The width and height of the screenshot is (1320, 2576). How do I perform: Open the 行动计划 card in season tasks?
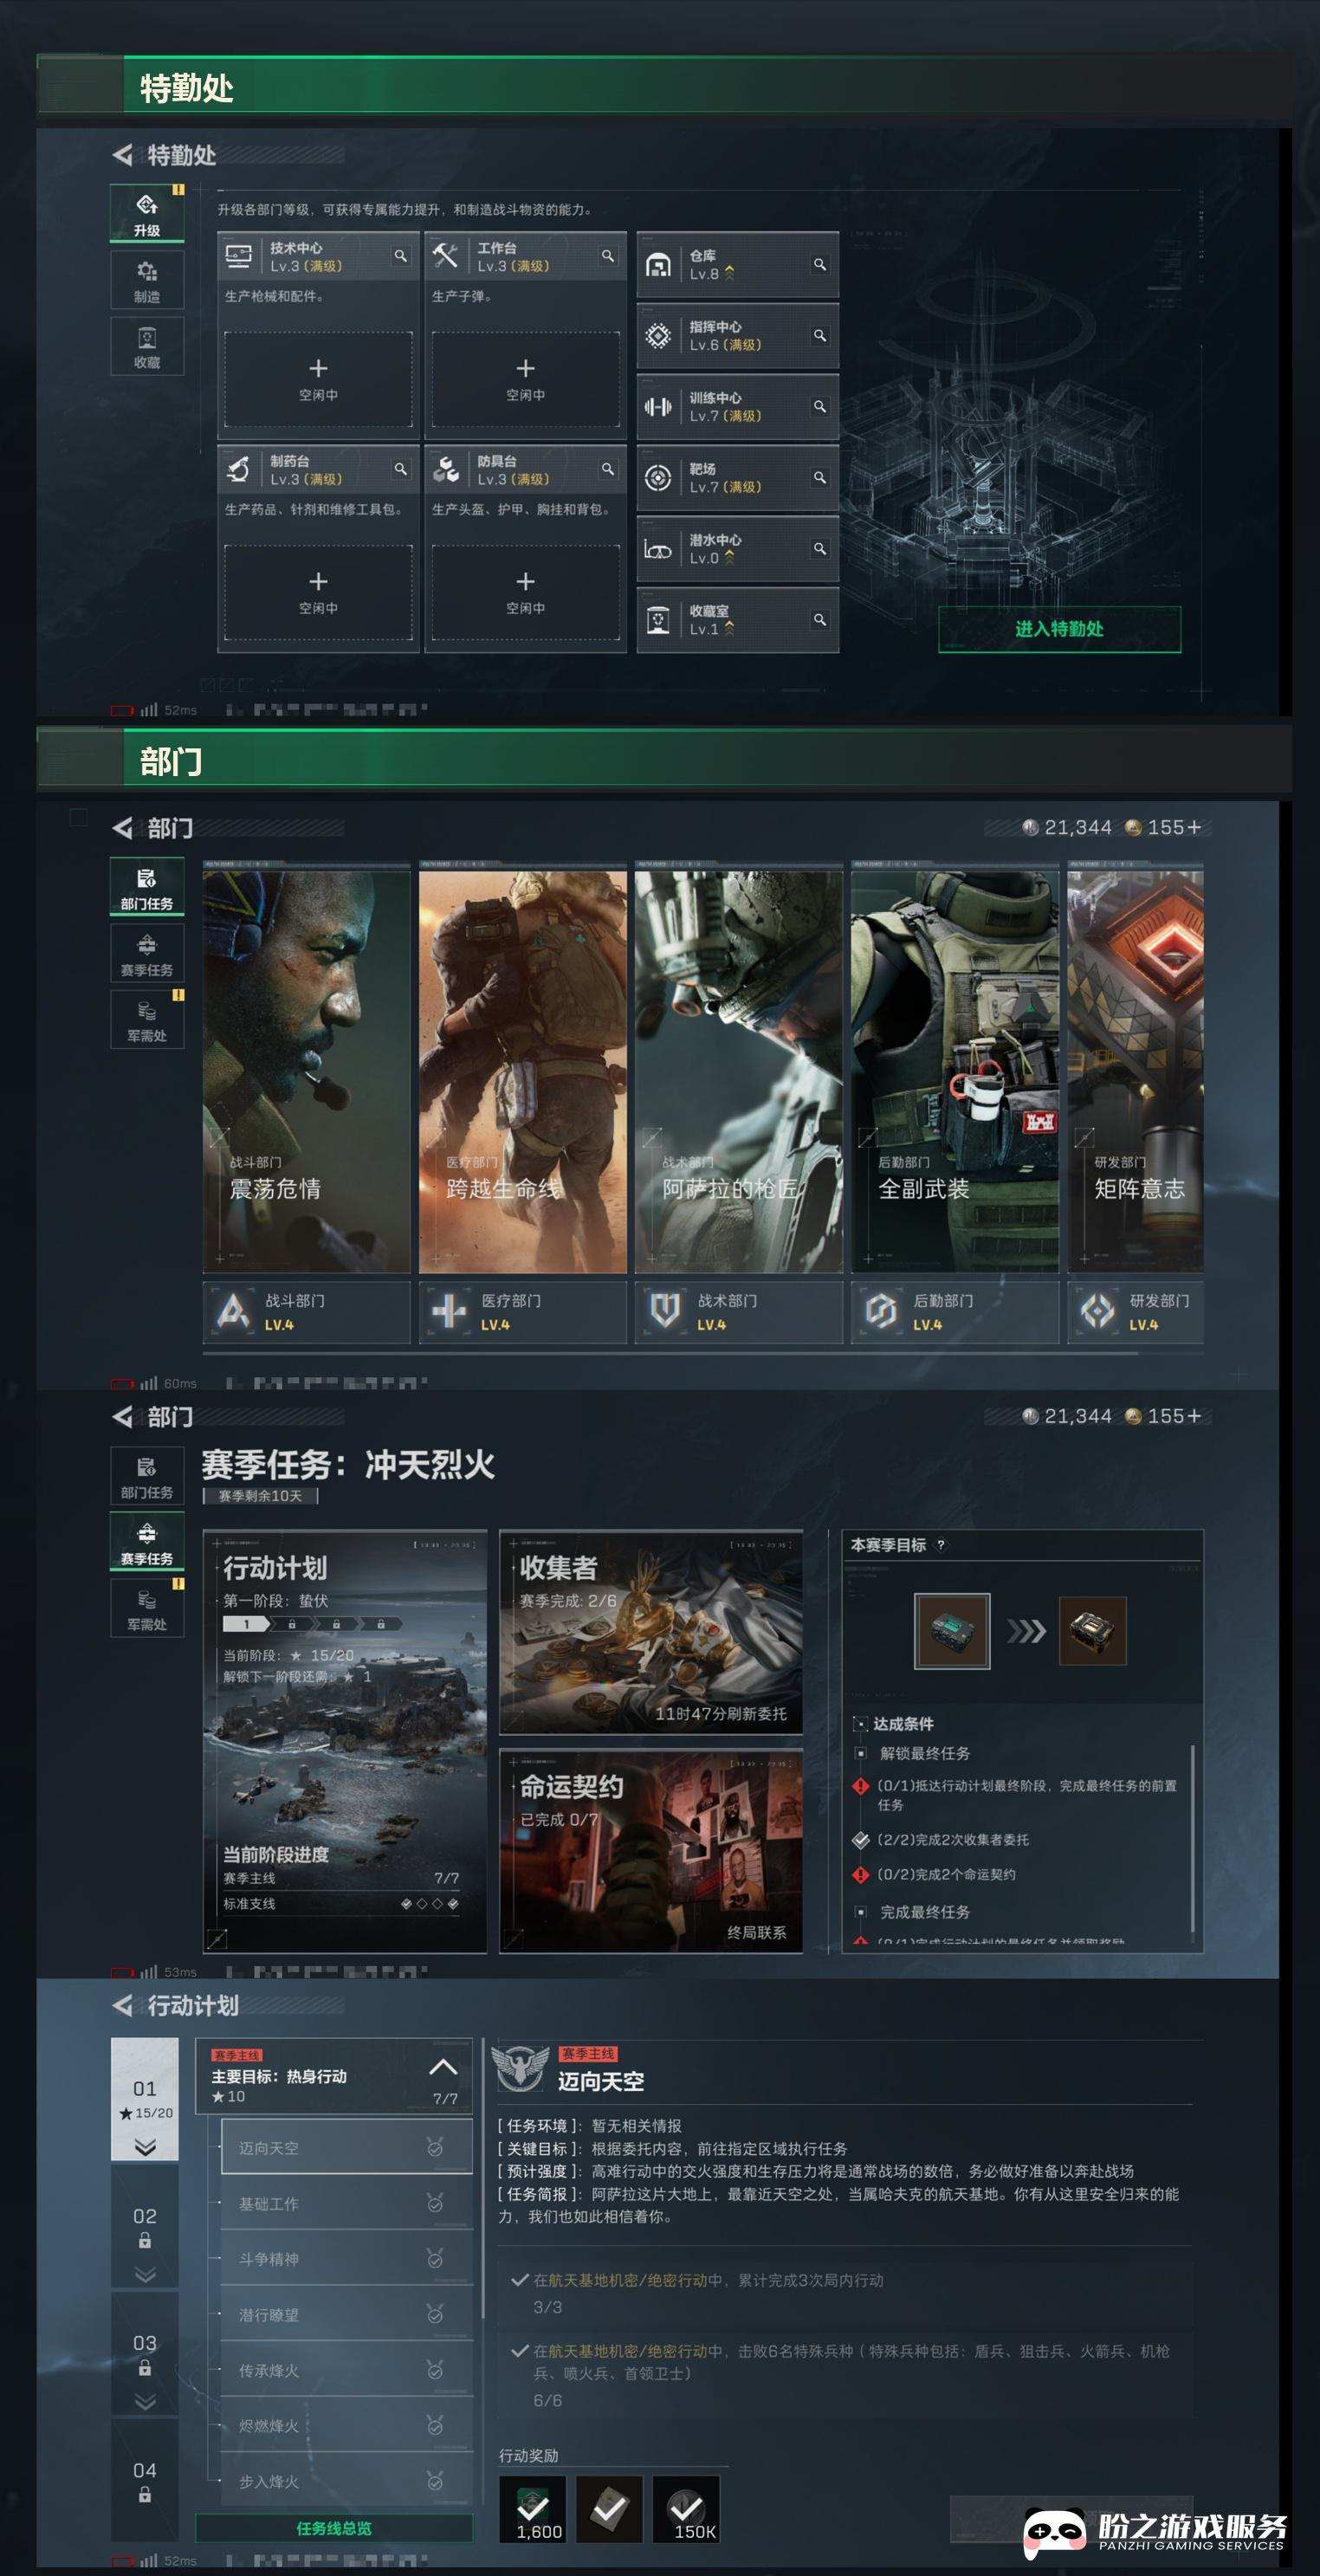pos(345,1741)
